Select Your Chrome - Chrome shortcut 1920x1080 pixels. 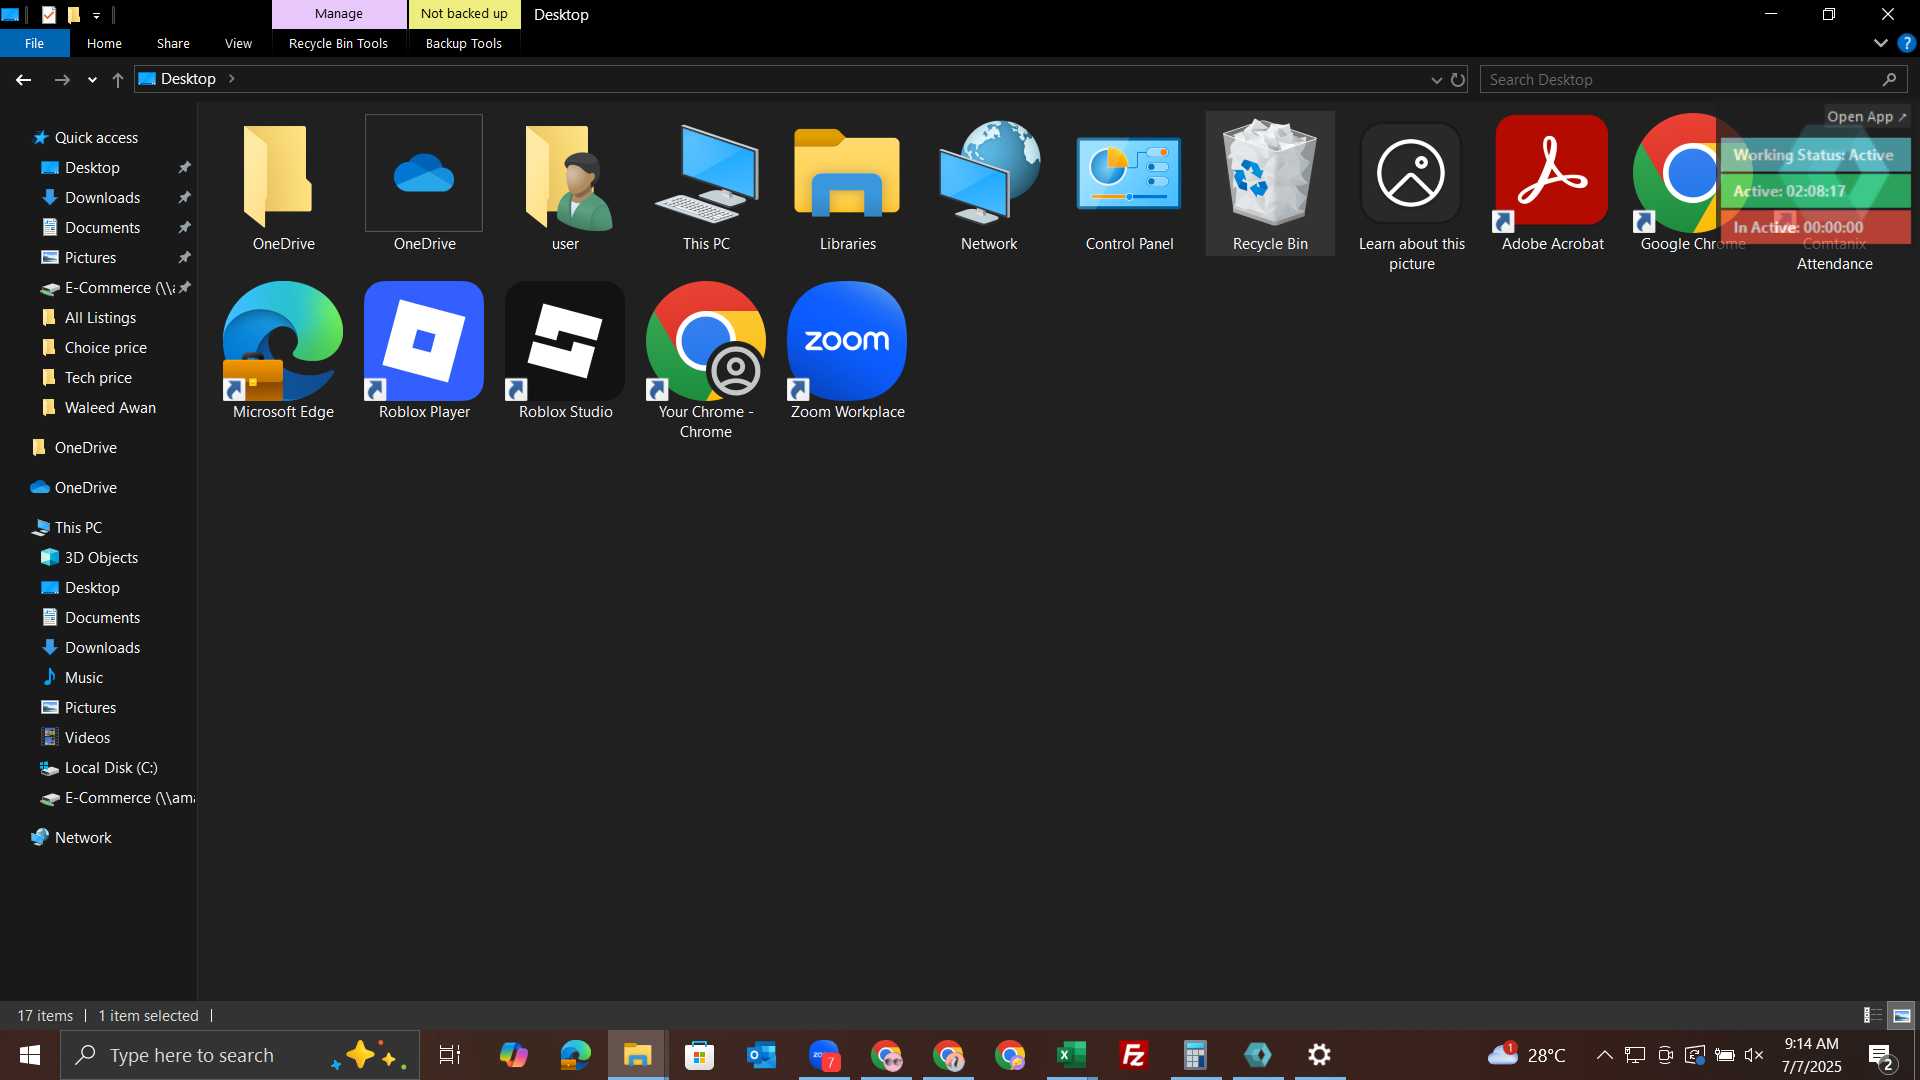pyautogui.click(x=706, y=361)
